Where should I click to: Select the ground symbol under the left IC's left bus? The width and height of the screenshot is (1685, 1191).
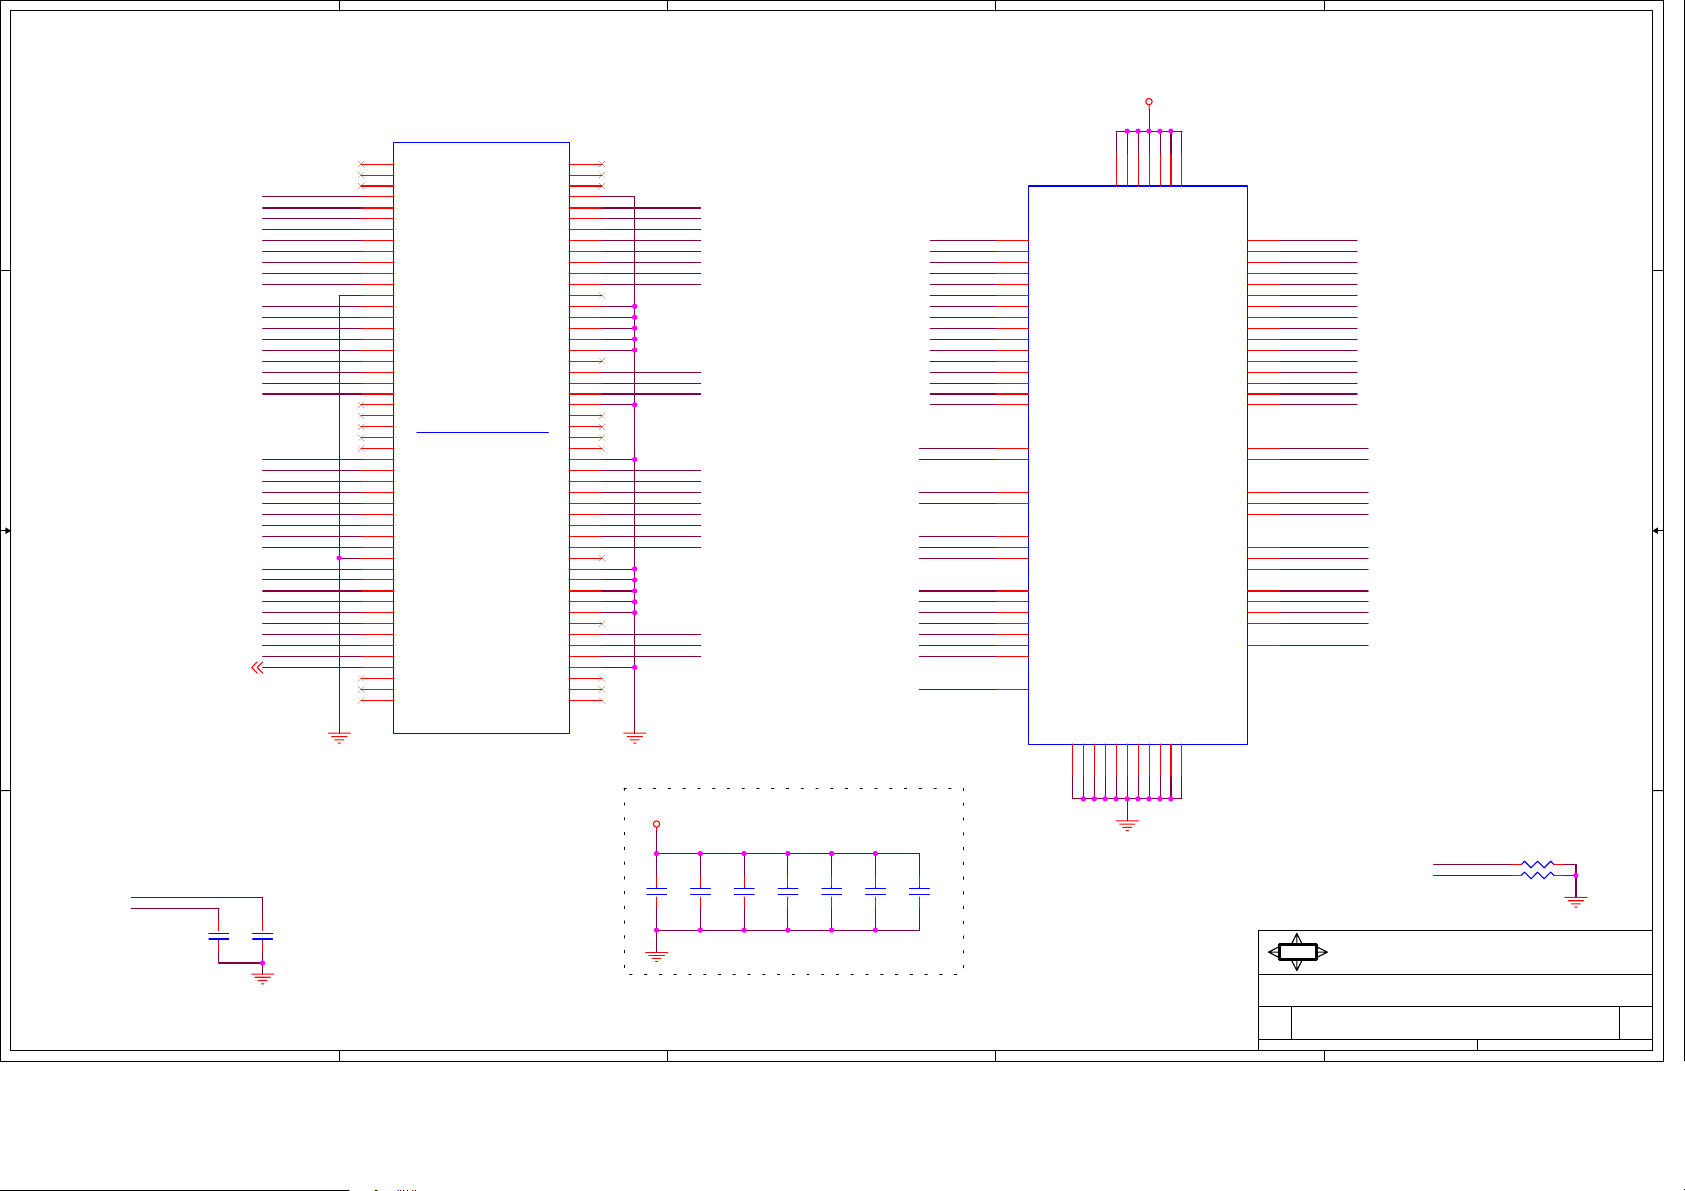click(x=339, y=738)
